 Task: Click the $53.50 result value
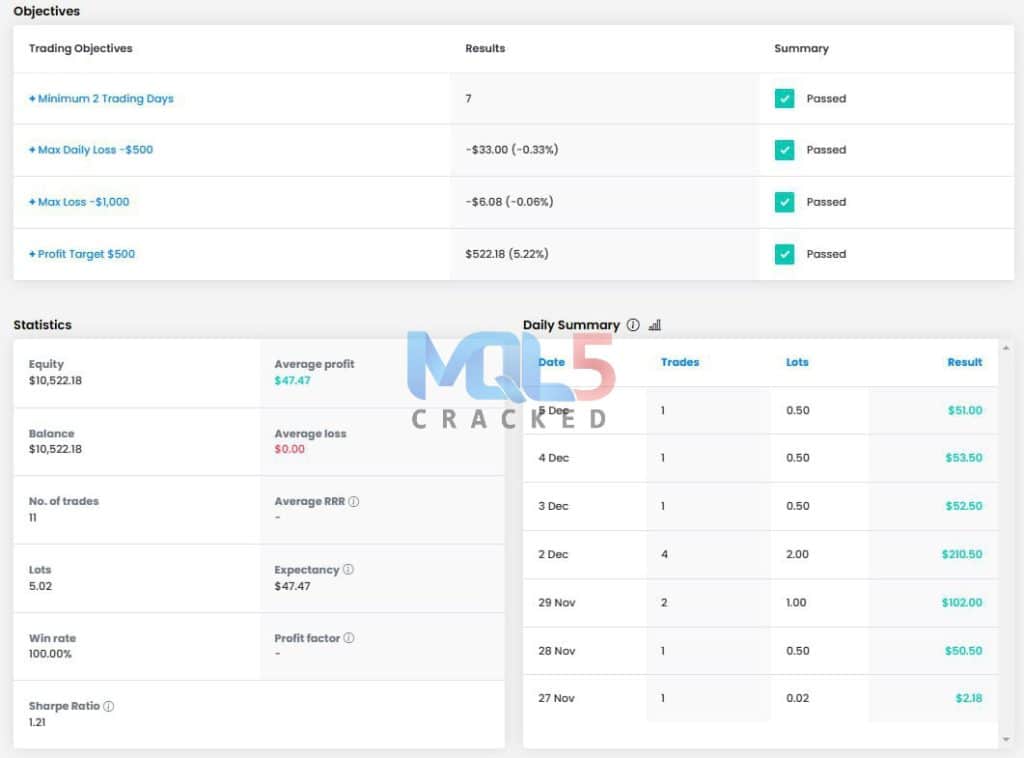click(x=964, y=458)
